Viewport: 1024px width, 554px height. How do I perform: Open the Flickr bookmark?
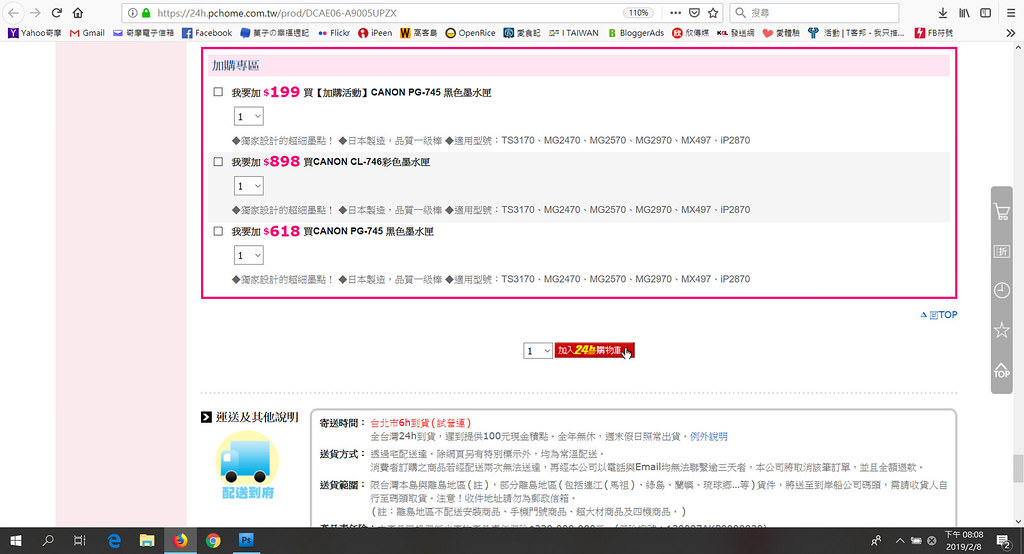point(334,33)
